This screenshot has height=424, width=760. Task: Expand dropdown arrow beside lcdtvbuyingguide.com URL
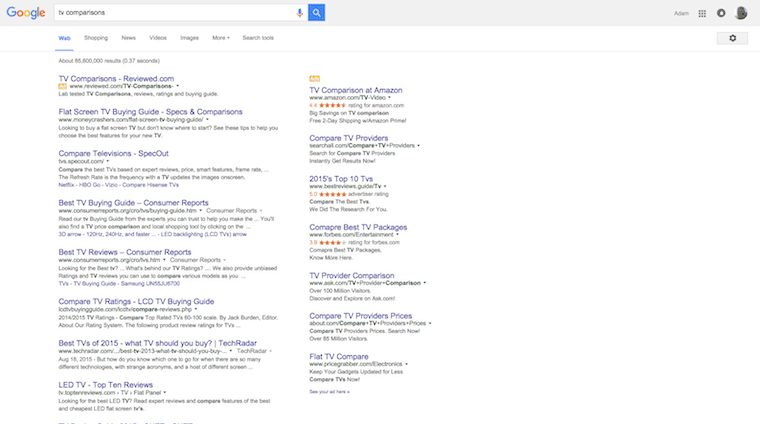pyautogui.click(x=196, y=310)
